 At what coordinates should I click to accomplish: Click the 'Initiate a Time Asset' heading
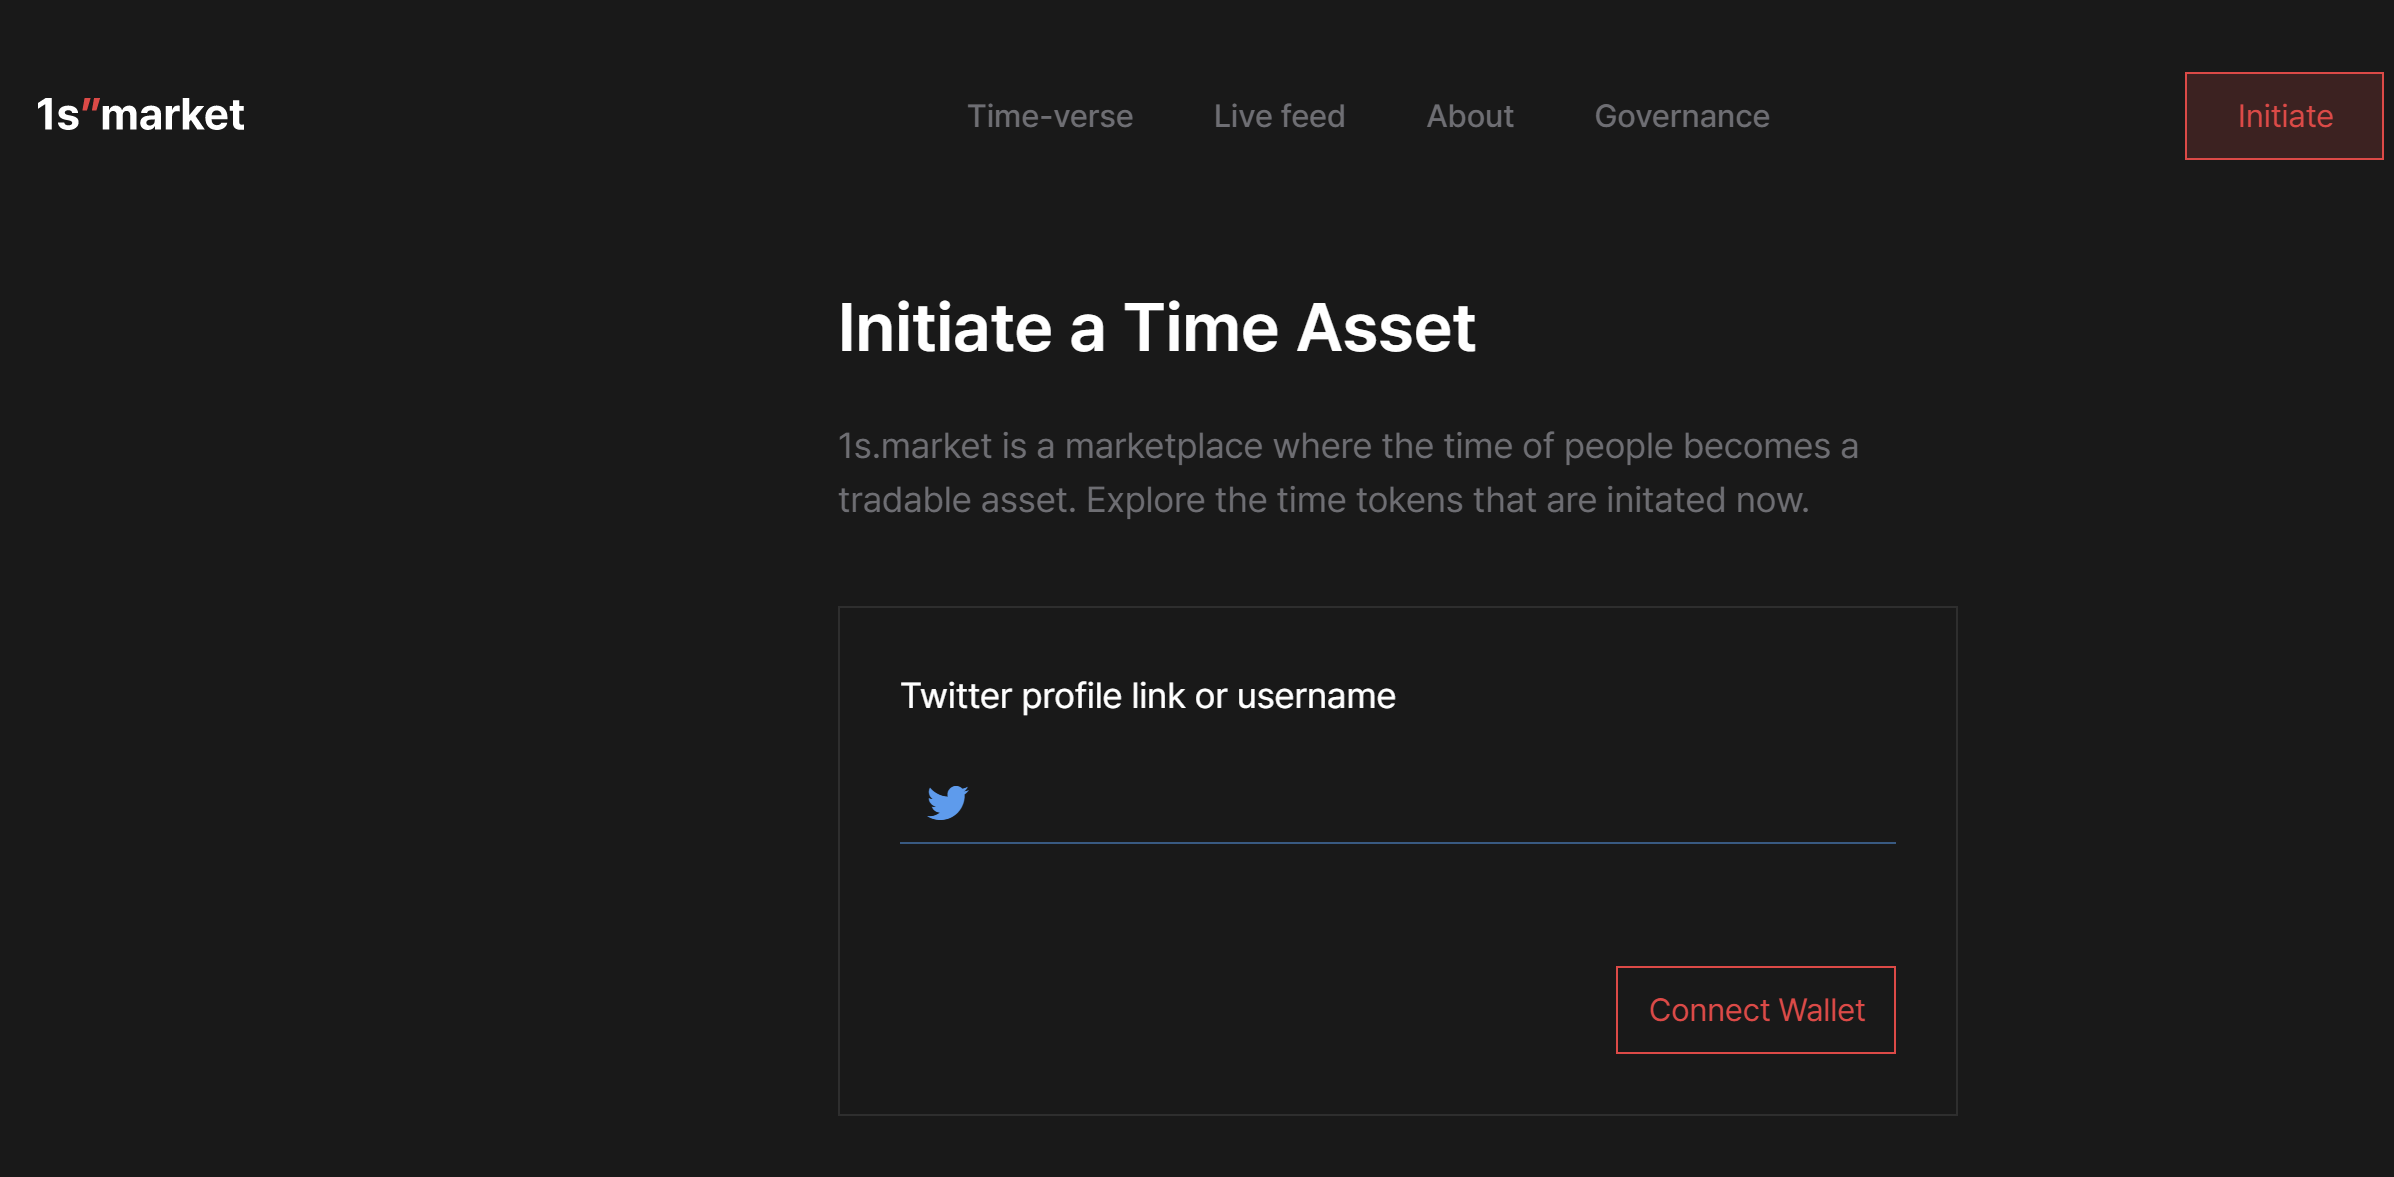tap(1156, 328)
